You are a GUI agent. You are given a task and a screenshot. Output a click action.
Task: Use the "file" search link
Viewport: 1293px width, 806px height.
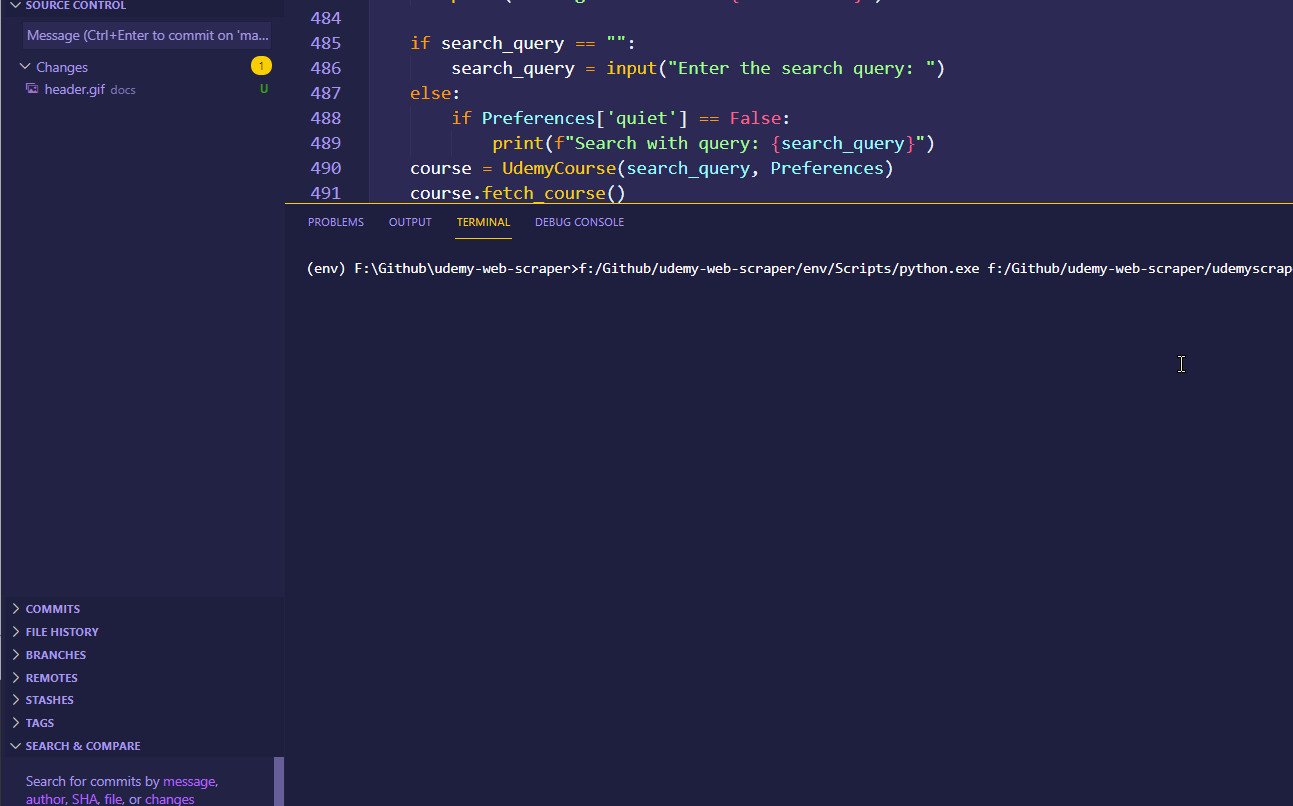113,799
